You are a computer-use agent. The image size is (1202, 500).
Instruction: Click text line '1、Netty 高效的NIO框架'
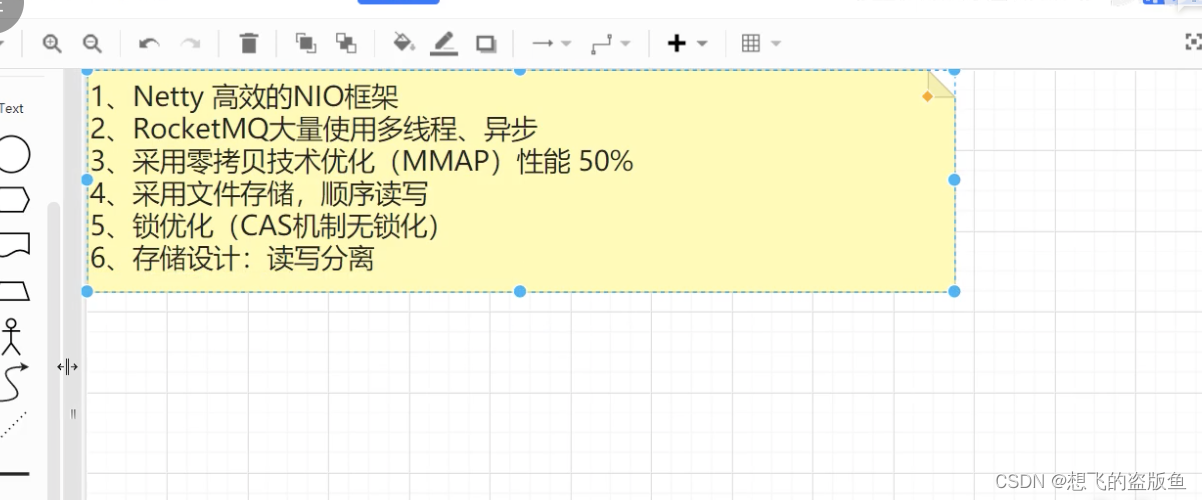coord(244,97)
